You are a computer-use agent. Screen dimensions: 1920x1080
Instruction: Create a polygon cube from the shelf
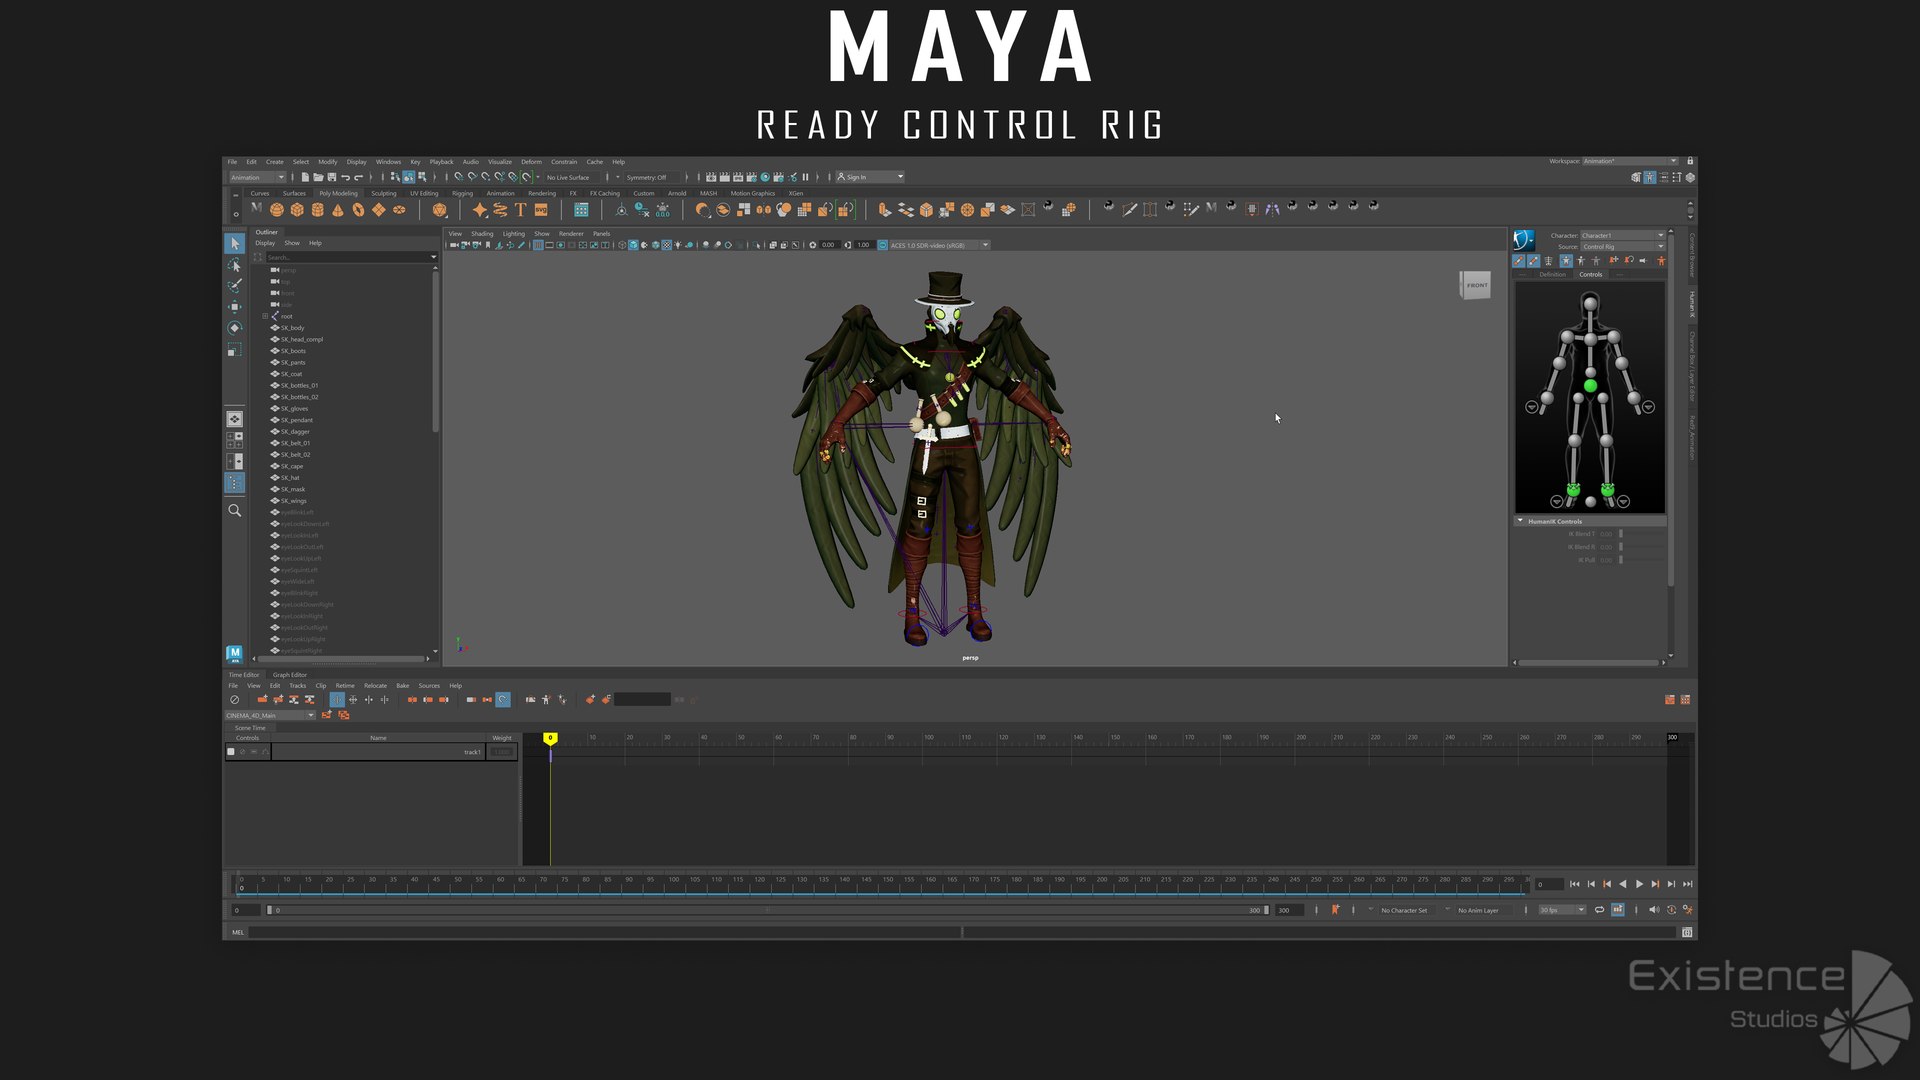tap(297, 209)
